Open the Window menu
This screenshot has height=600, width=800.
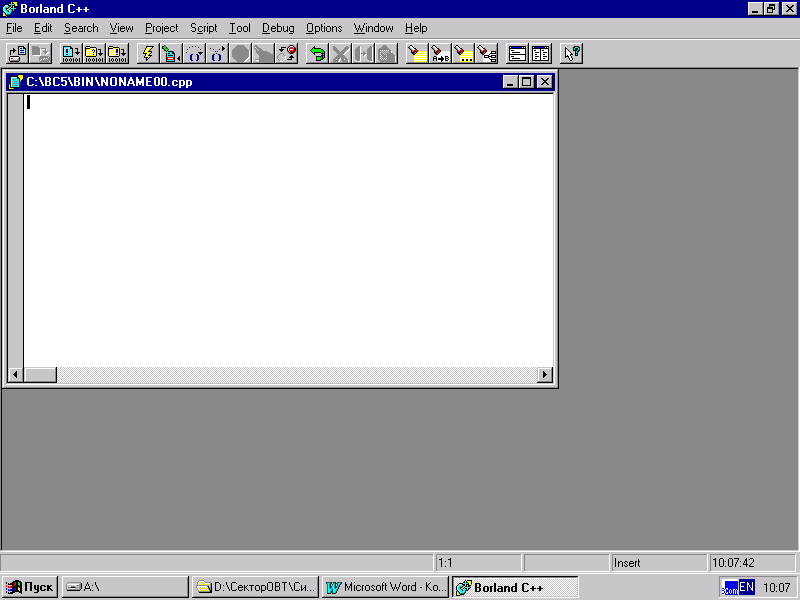point(373,28)
